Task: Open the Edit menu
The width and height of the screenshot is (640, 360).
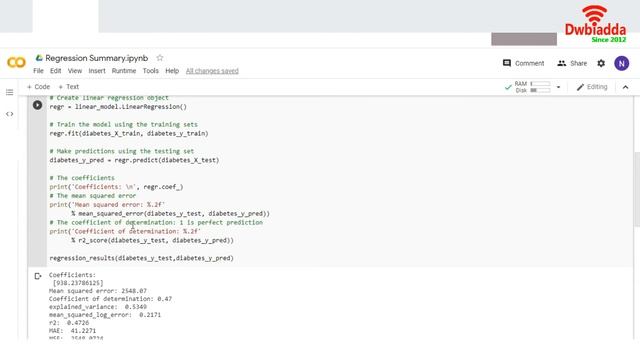Action: click(x=56, y=71)
